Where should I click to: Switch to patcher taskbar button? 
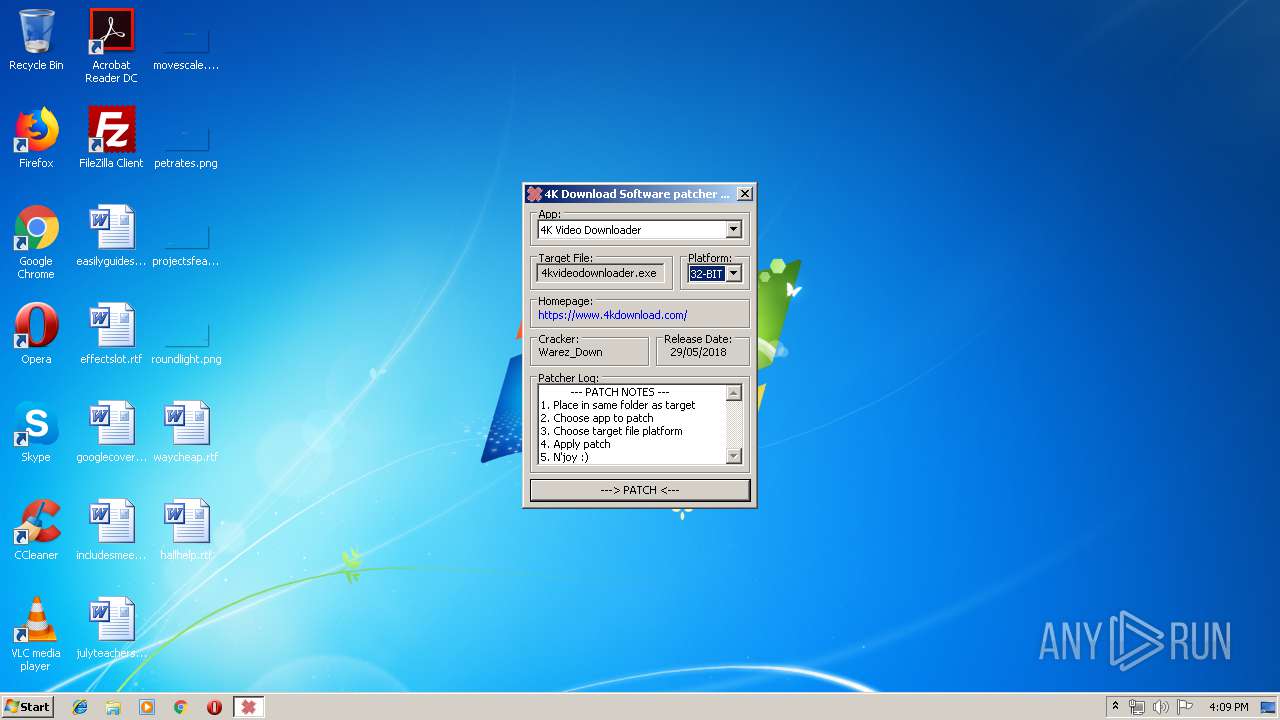(248, 707)
